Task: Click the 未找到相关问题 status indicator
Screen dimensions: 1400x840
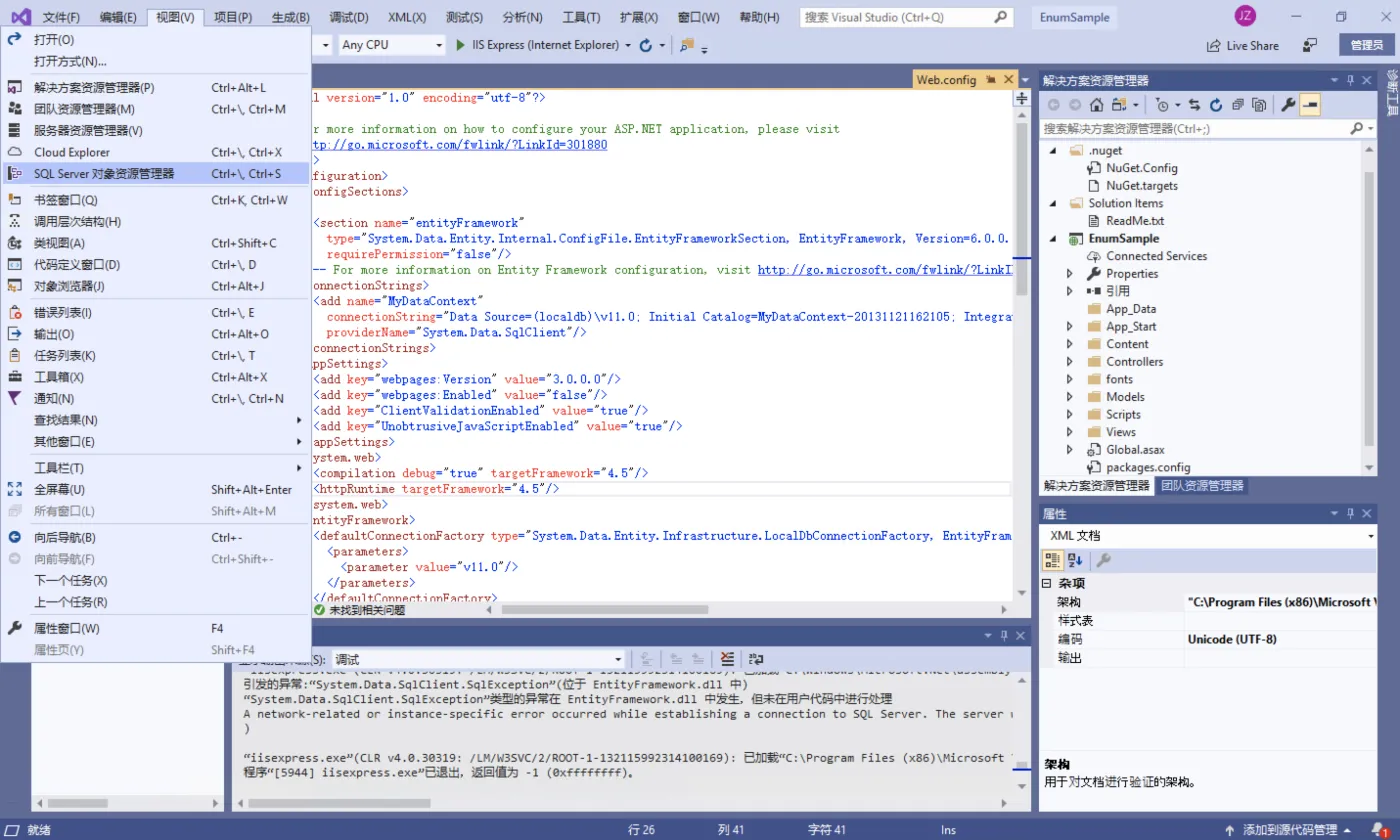Action: (x=359, y=609)
